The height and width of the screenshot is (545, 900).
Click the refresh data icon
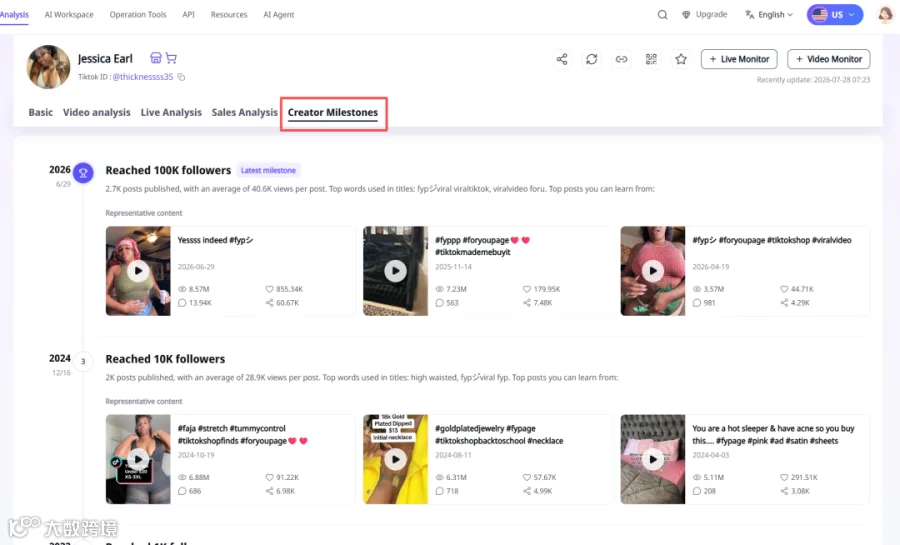tap(592, 59)
